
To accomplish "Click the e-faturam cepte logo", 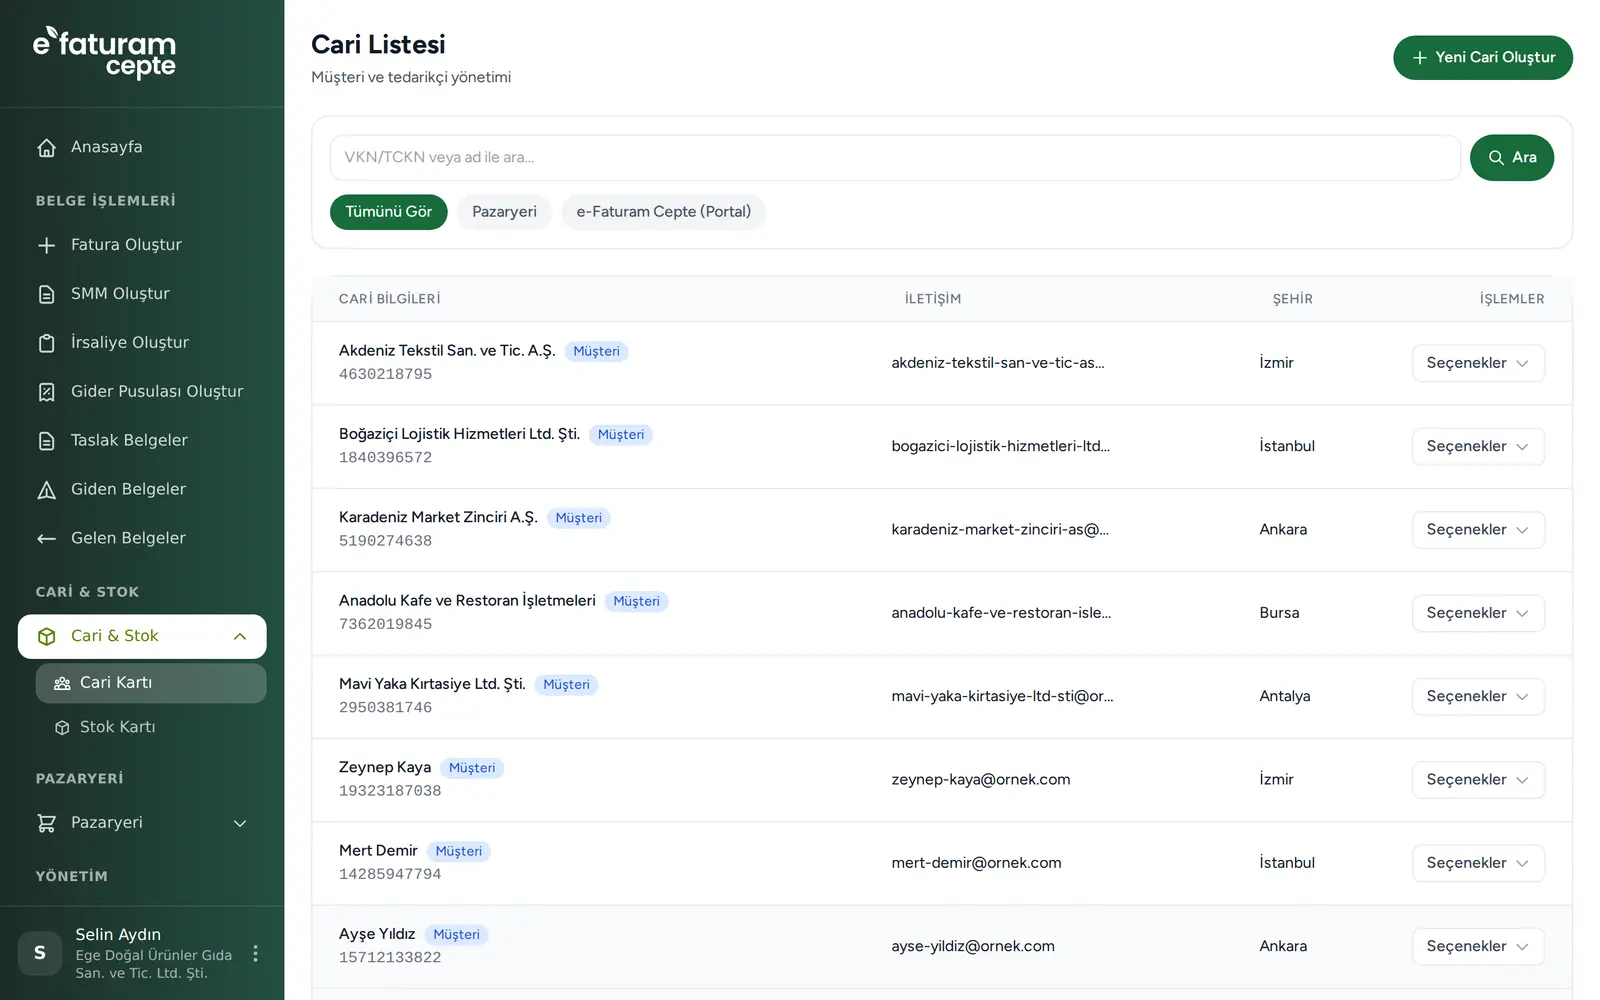I will (x=104, y=52).
